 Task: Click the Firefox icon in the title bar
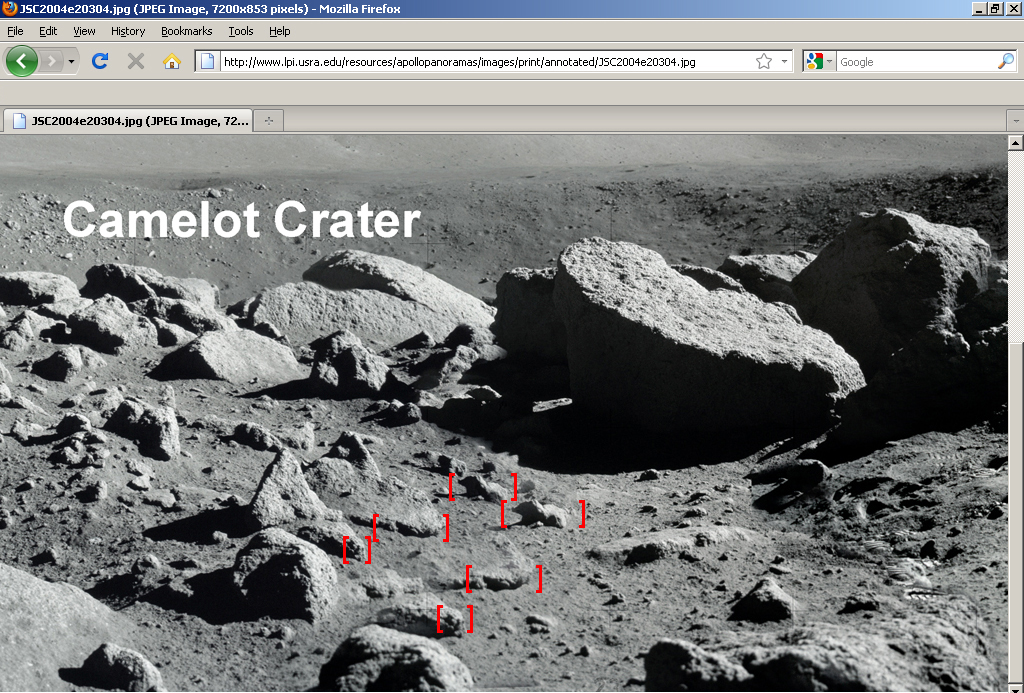tap(9, 8)
